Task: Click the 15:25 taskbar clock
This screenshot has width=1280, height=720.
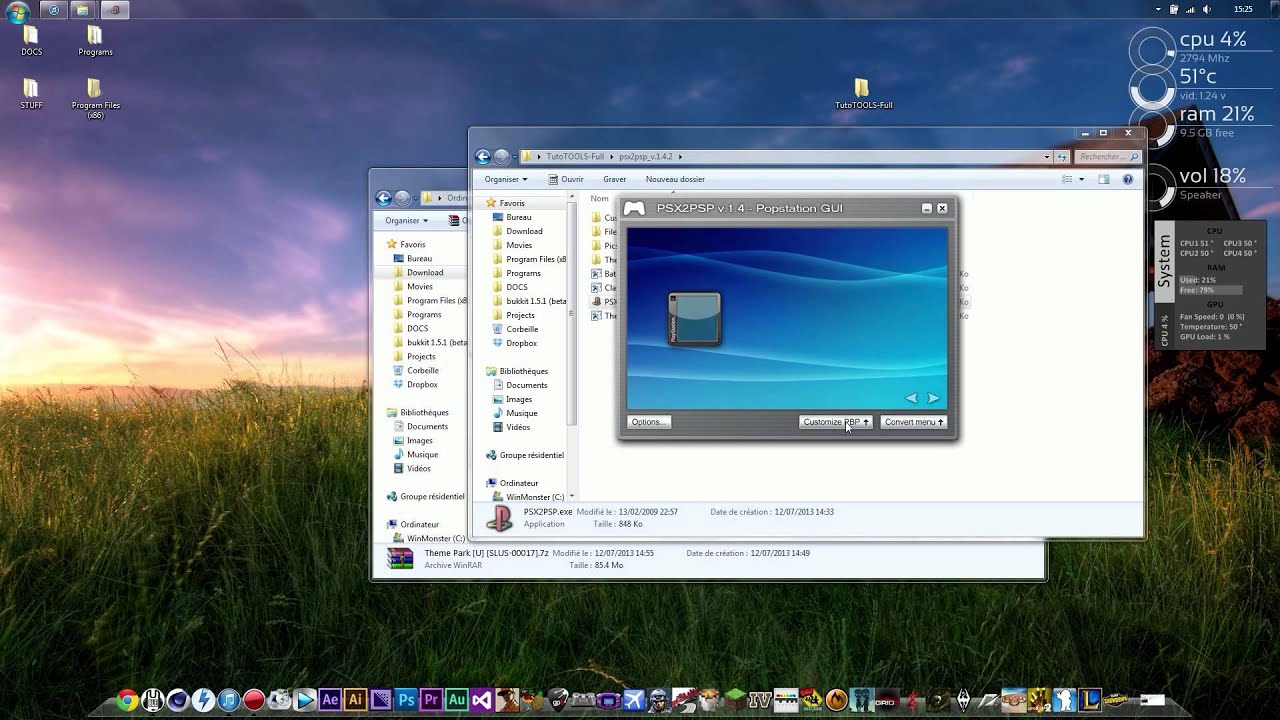Action: point(1243,9)
